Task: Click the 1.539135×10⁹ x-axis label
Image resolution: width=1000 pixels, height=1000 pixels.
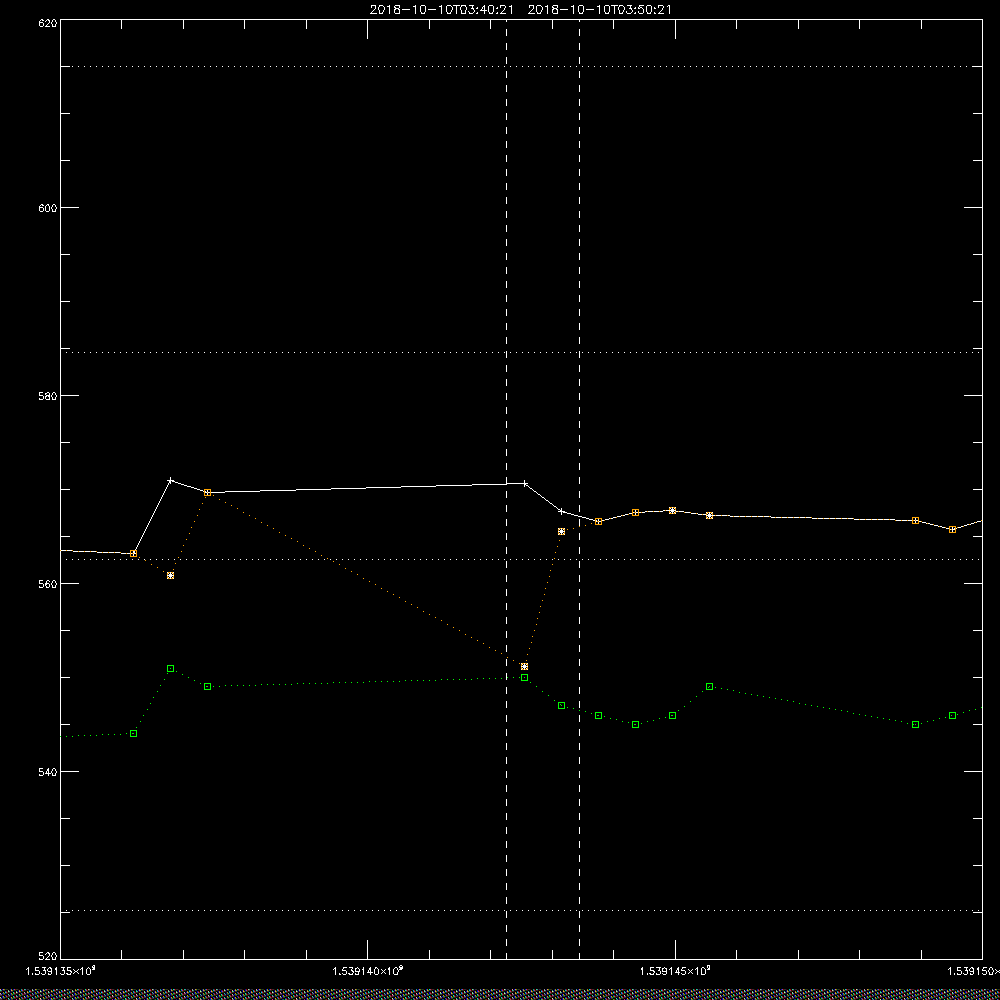Action: [x=61, y=971]
